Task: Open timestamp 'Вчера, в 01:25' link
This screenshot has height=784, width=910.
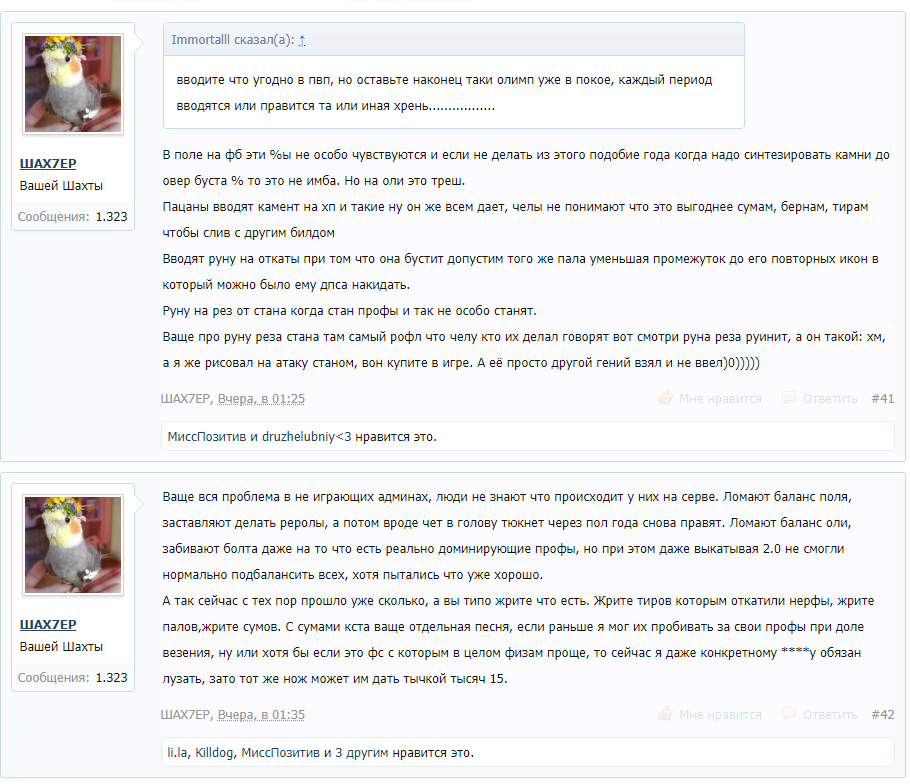Action: (261, 399)
